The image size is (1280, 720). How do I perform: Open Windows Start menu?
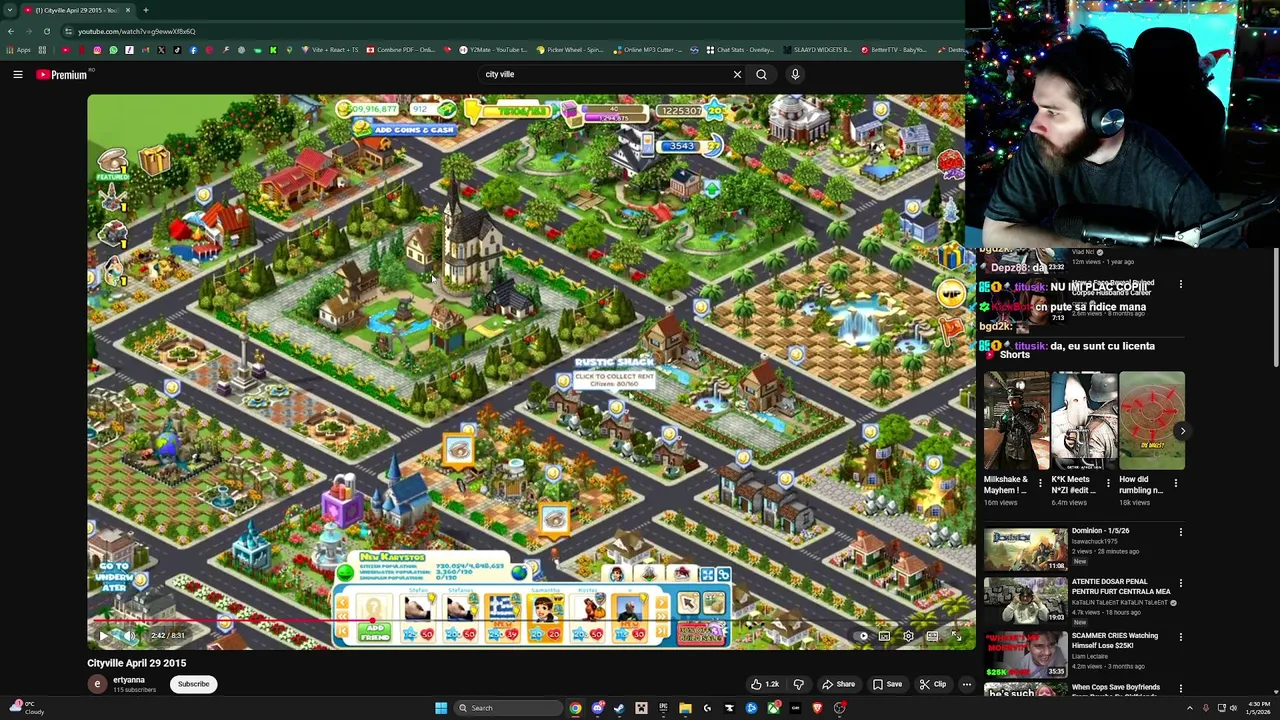click(441, 708)
